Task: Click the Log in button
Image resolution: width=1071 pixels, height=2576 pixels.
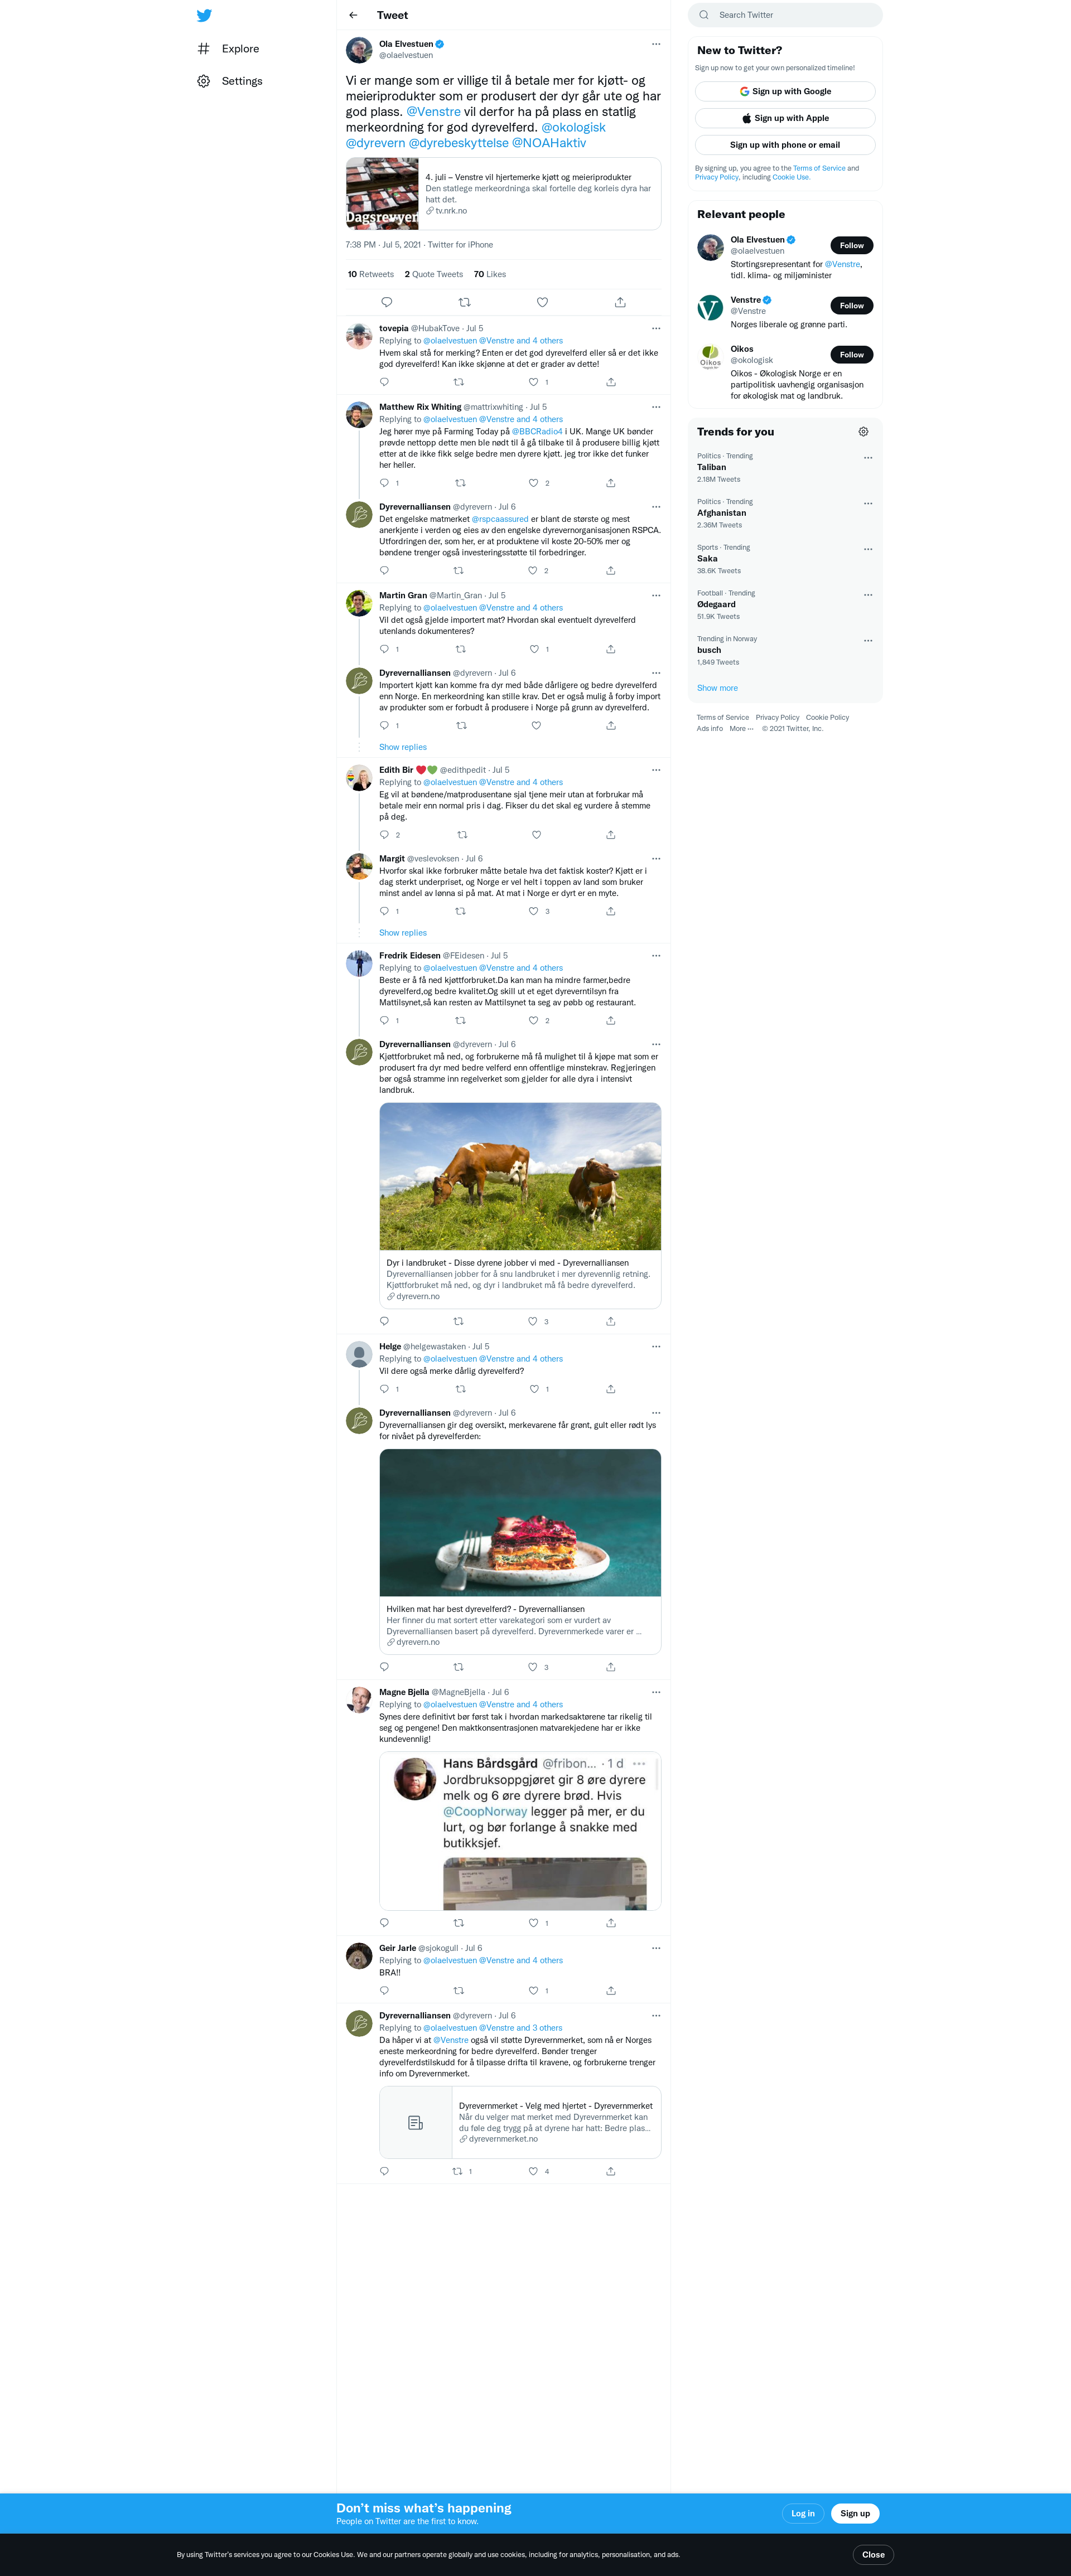Action: coord(803,2513)
